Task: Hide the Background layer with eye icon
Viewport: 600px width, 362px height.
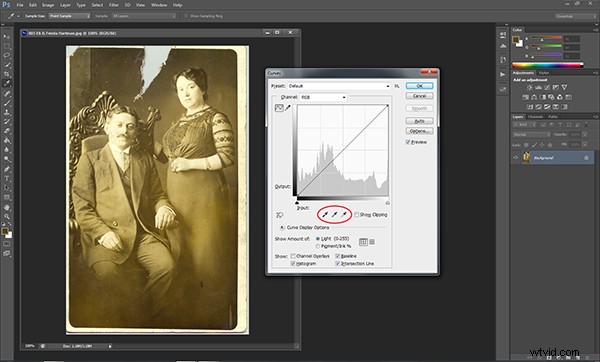Action: point(516,158)
